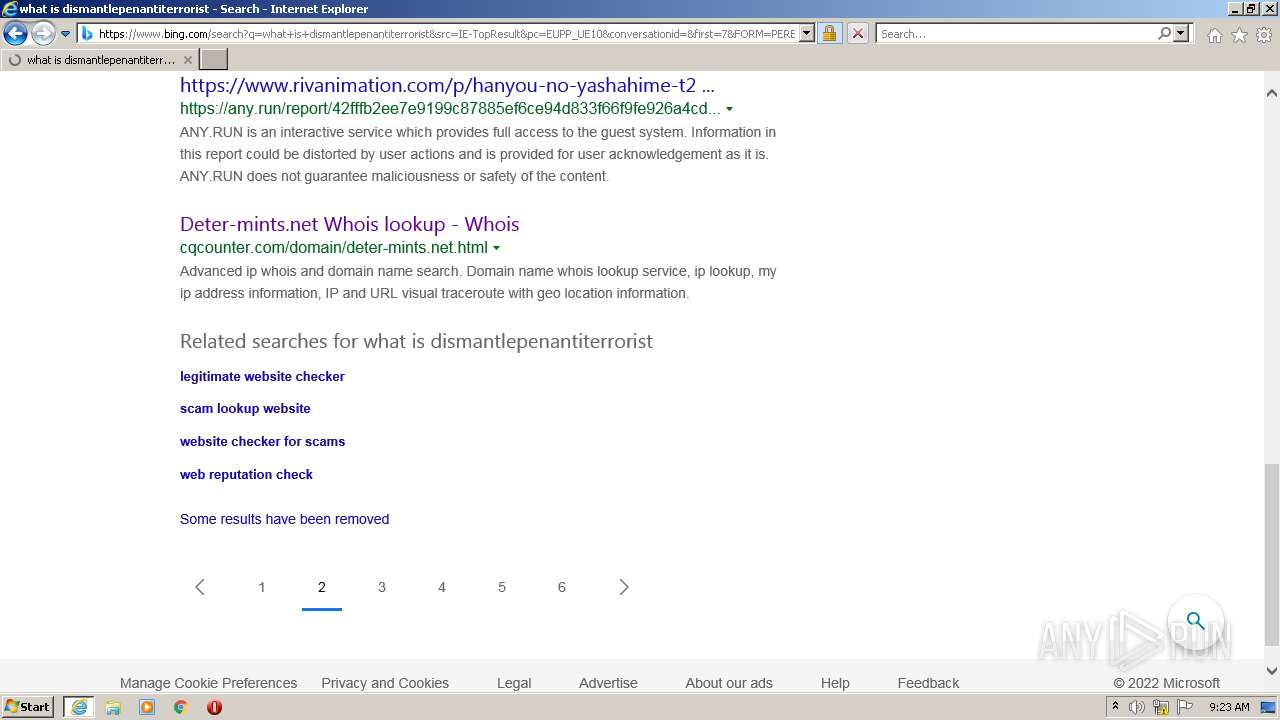Screen dimensions: 1280x720
Task: Click the Bing favicon in address bar
Action: point(87,34)
